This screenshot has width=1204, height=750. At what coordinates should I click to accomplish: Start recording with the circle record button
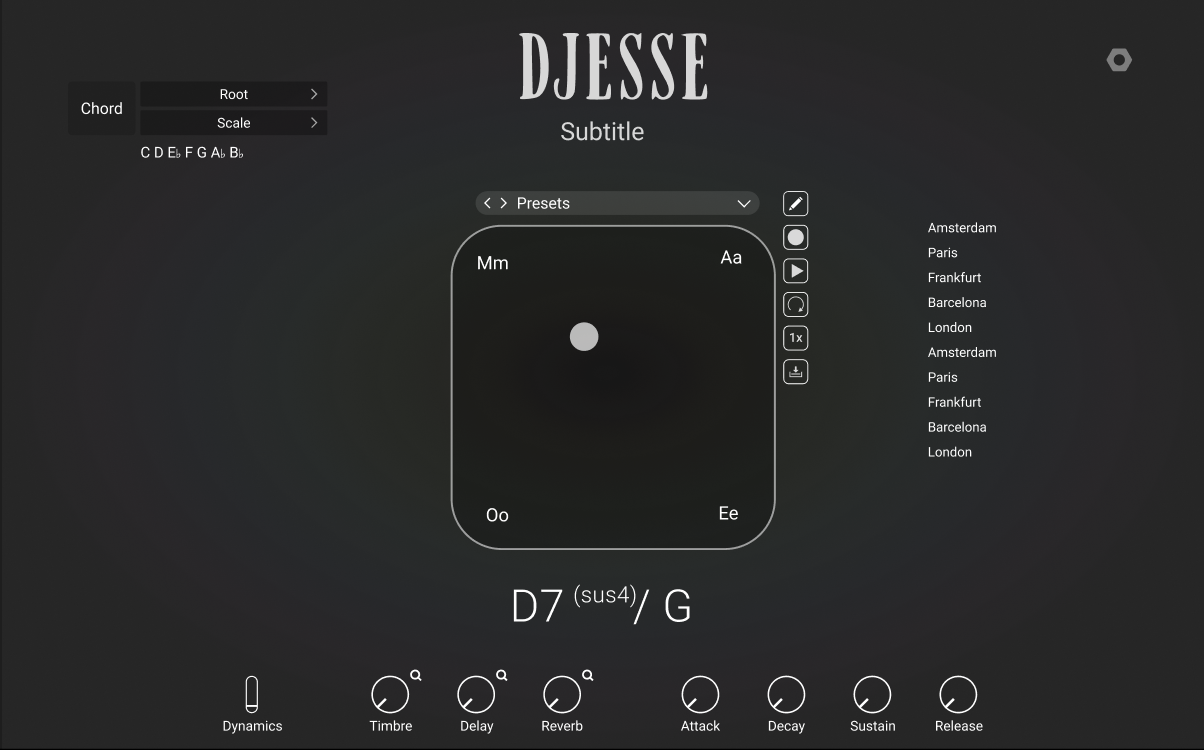pos(796,237)
